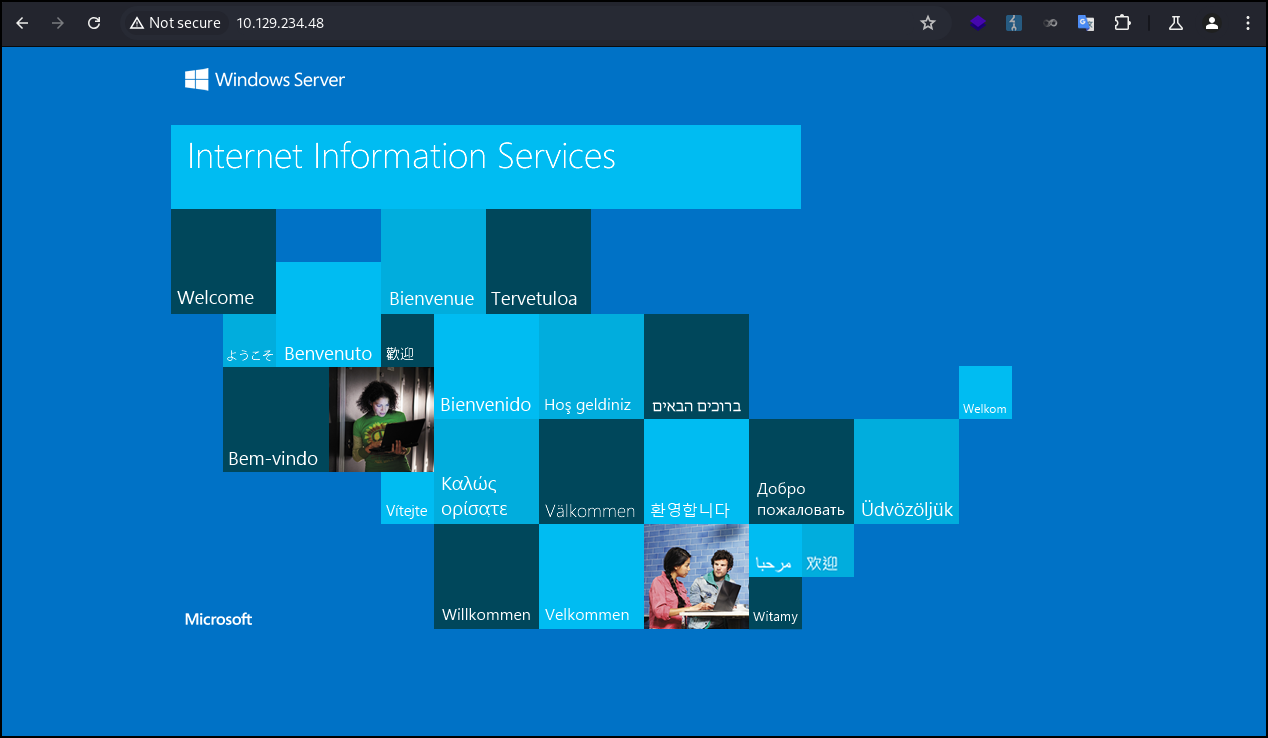Open the user profile avatar

click(x=1211, y=23)
